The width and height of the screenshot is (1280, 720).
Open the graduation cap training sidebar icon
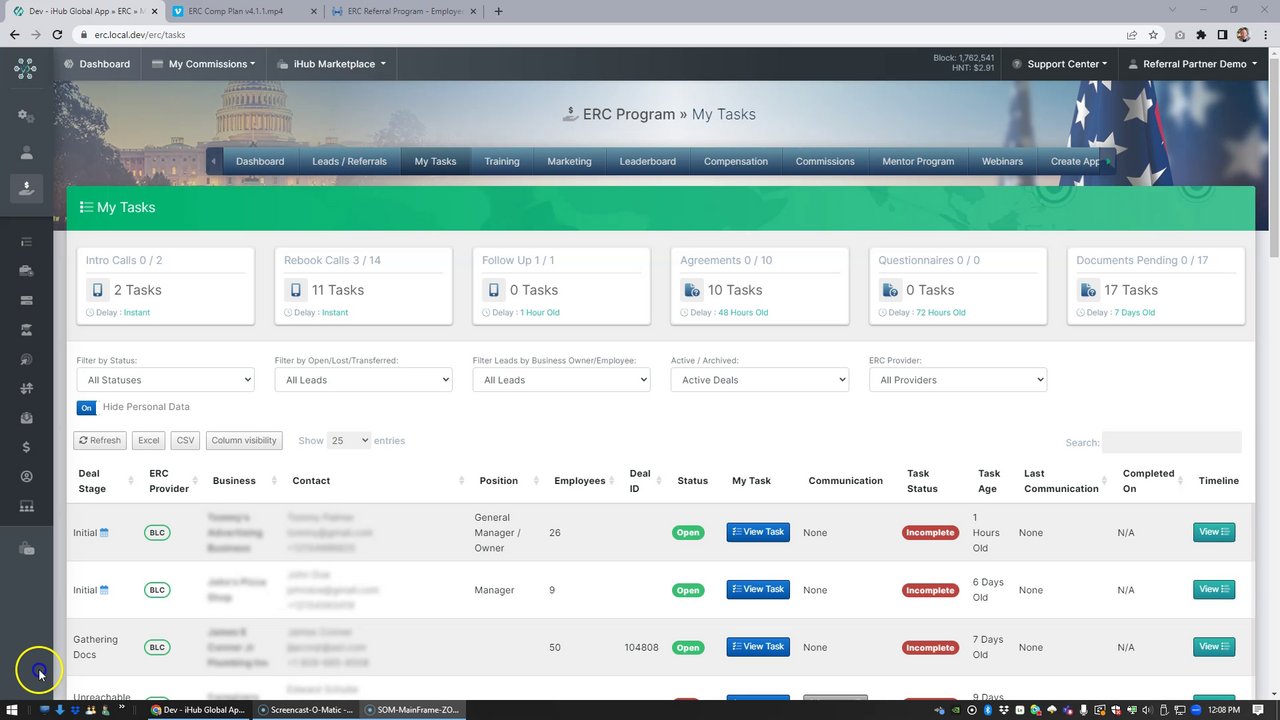point(26,330)
